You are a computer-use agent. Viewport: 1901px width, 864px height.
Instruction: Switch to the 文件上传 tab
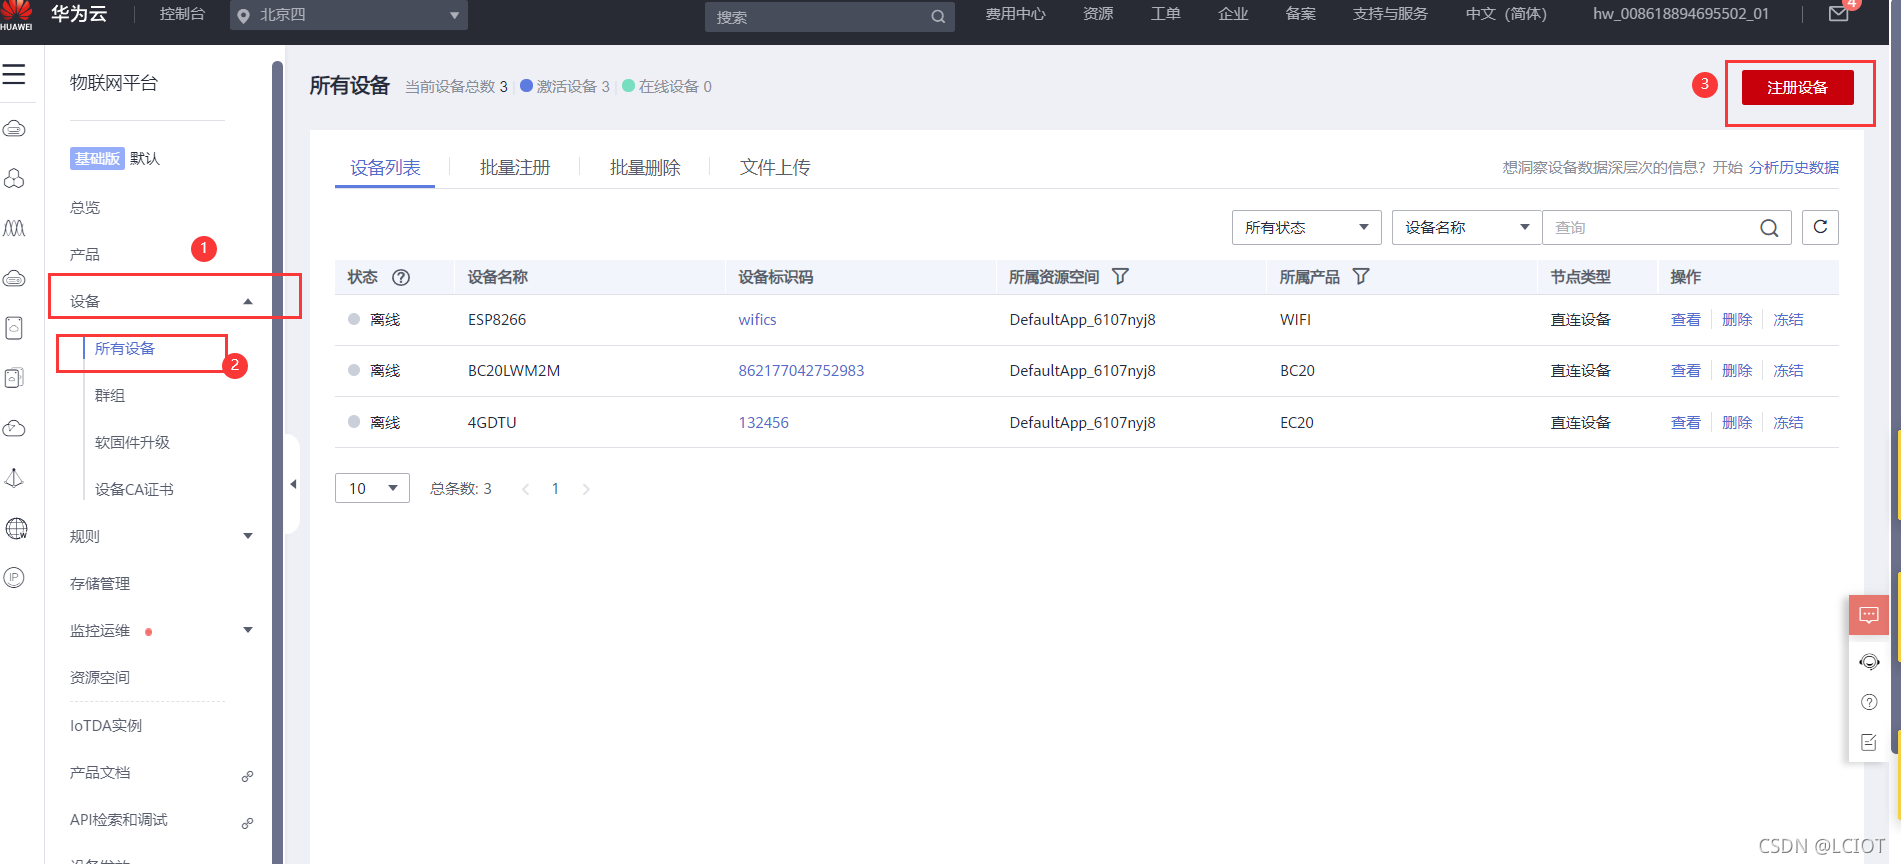pos(775,168)
